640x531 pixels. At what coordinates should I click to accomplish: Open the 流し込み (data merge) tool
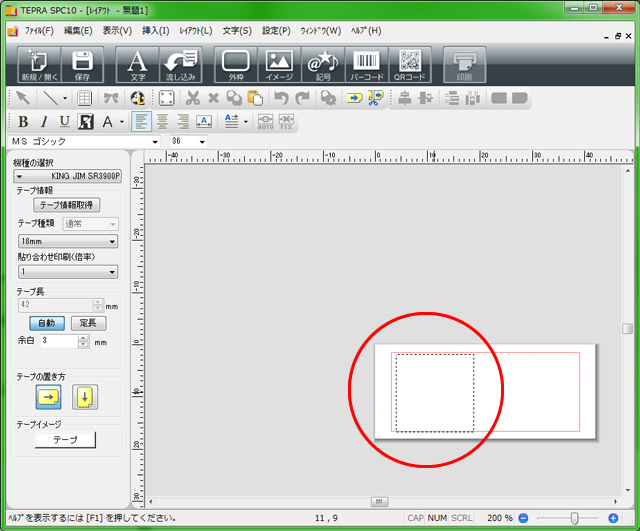pos(180,65)
